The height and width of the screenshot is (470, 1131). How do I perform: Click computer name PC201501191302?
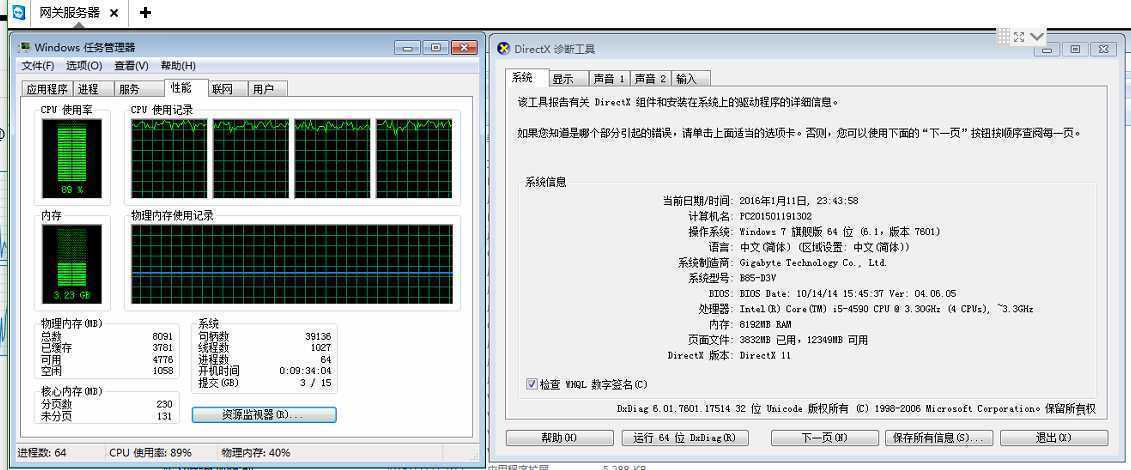click(x=775, y=216)
